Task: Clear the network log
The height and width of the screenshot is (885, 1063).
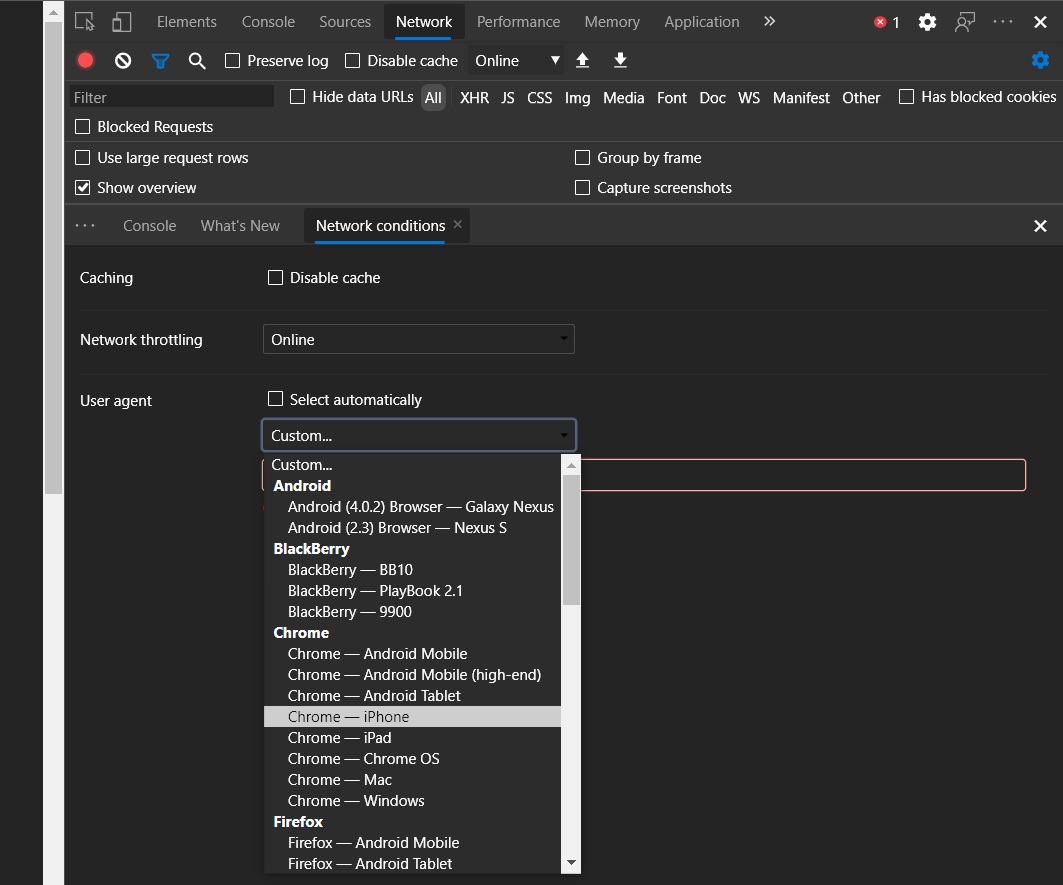Action: [123, 61]
